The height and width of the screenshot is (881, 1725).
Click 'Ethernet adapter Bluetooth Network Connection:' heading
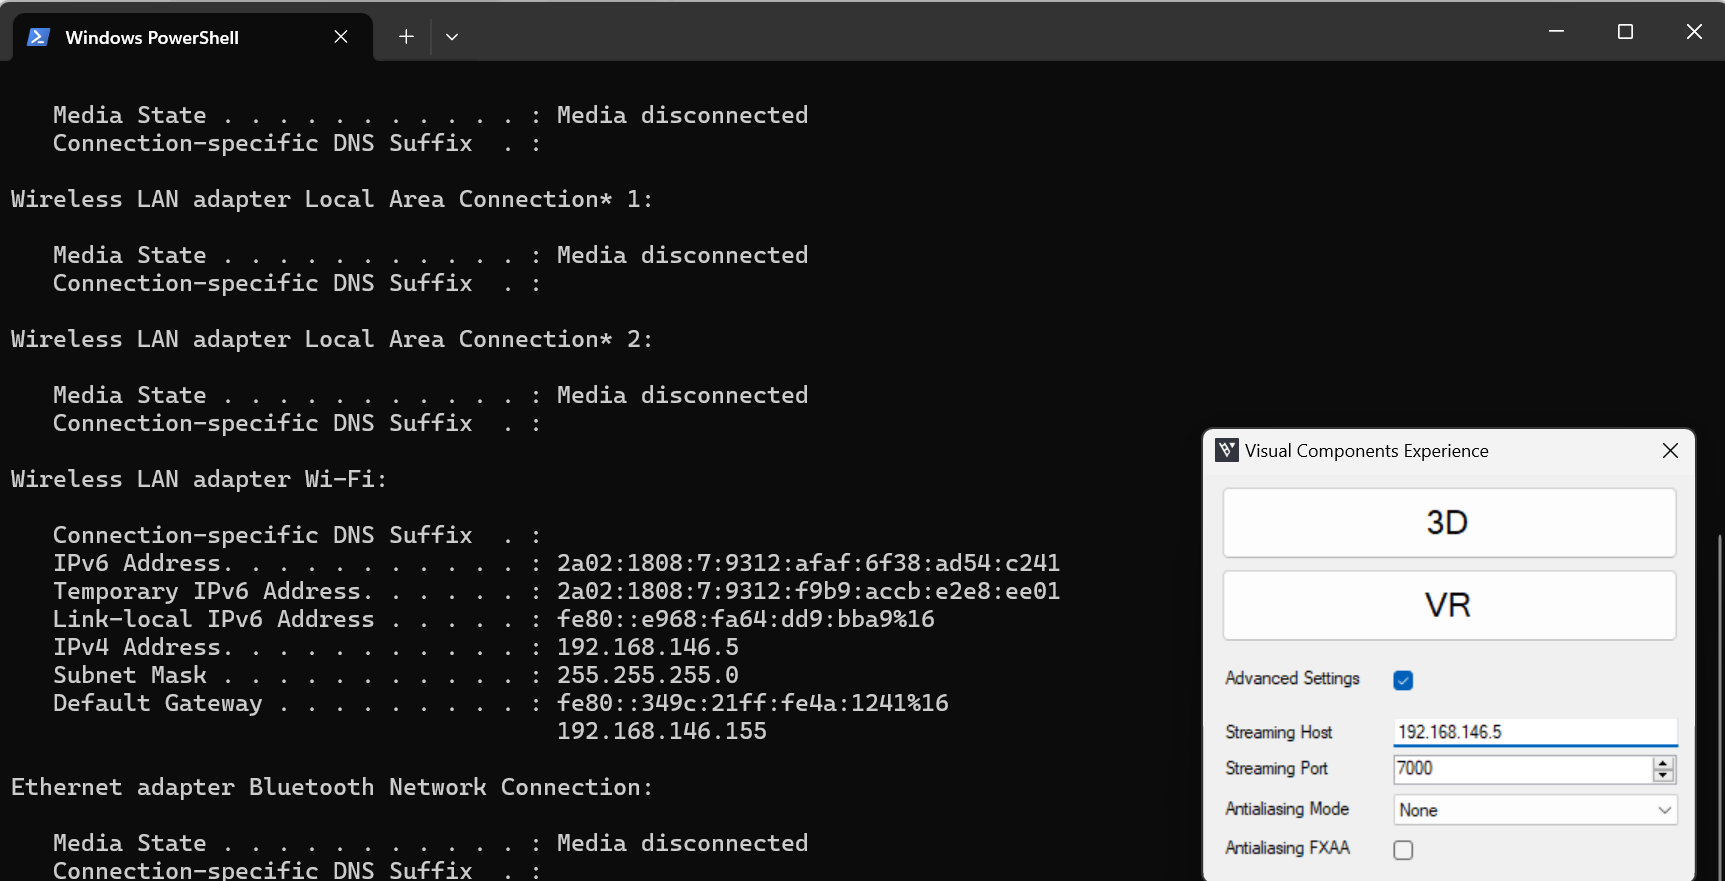332,787
